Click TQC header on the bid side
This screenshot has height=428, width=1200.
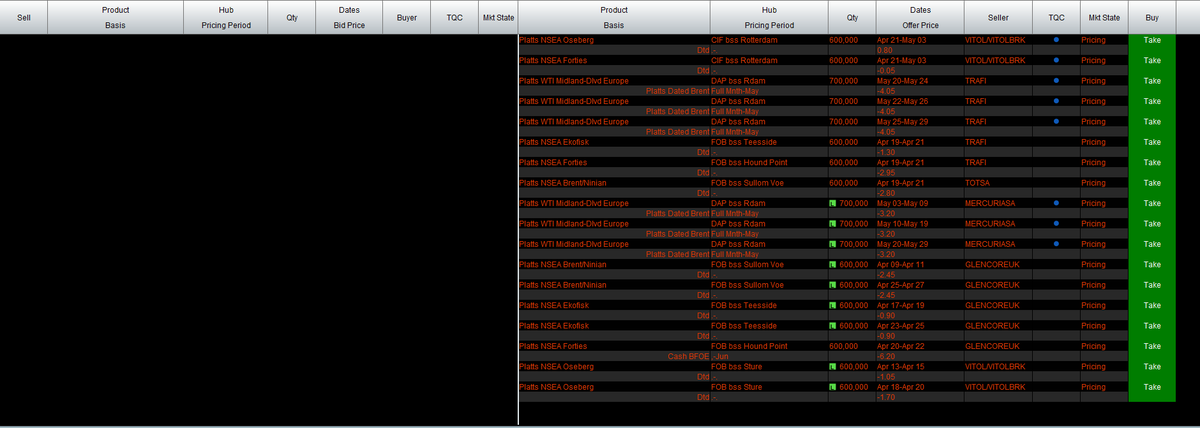pos(454,17)
